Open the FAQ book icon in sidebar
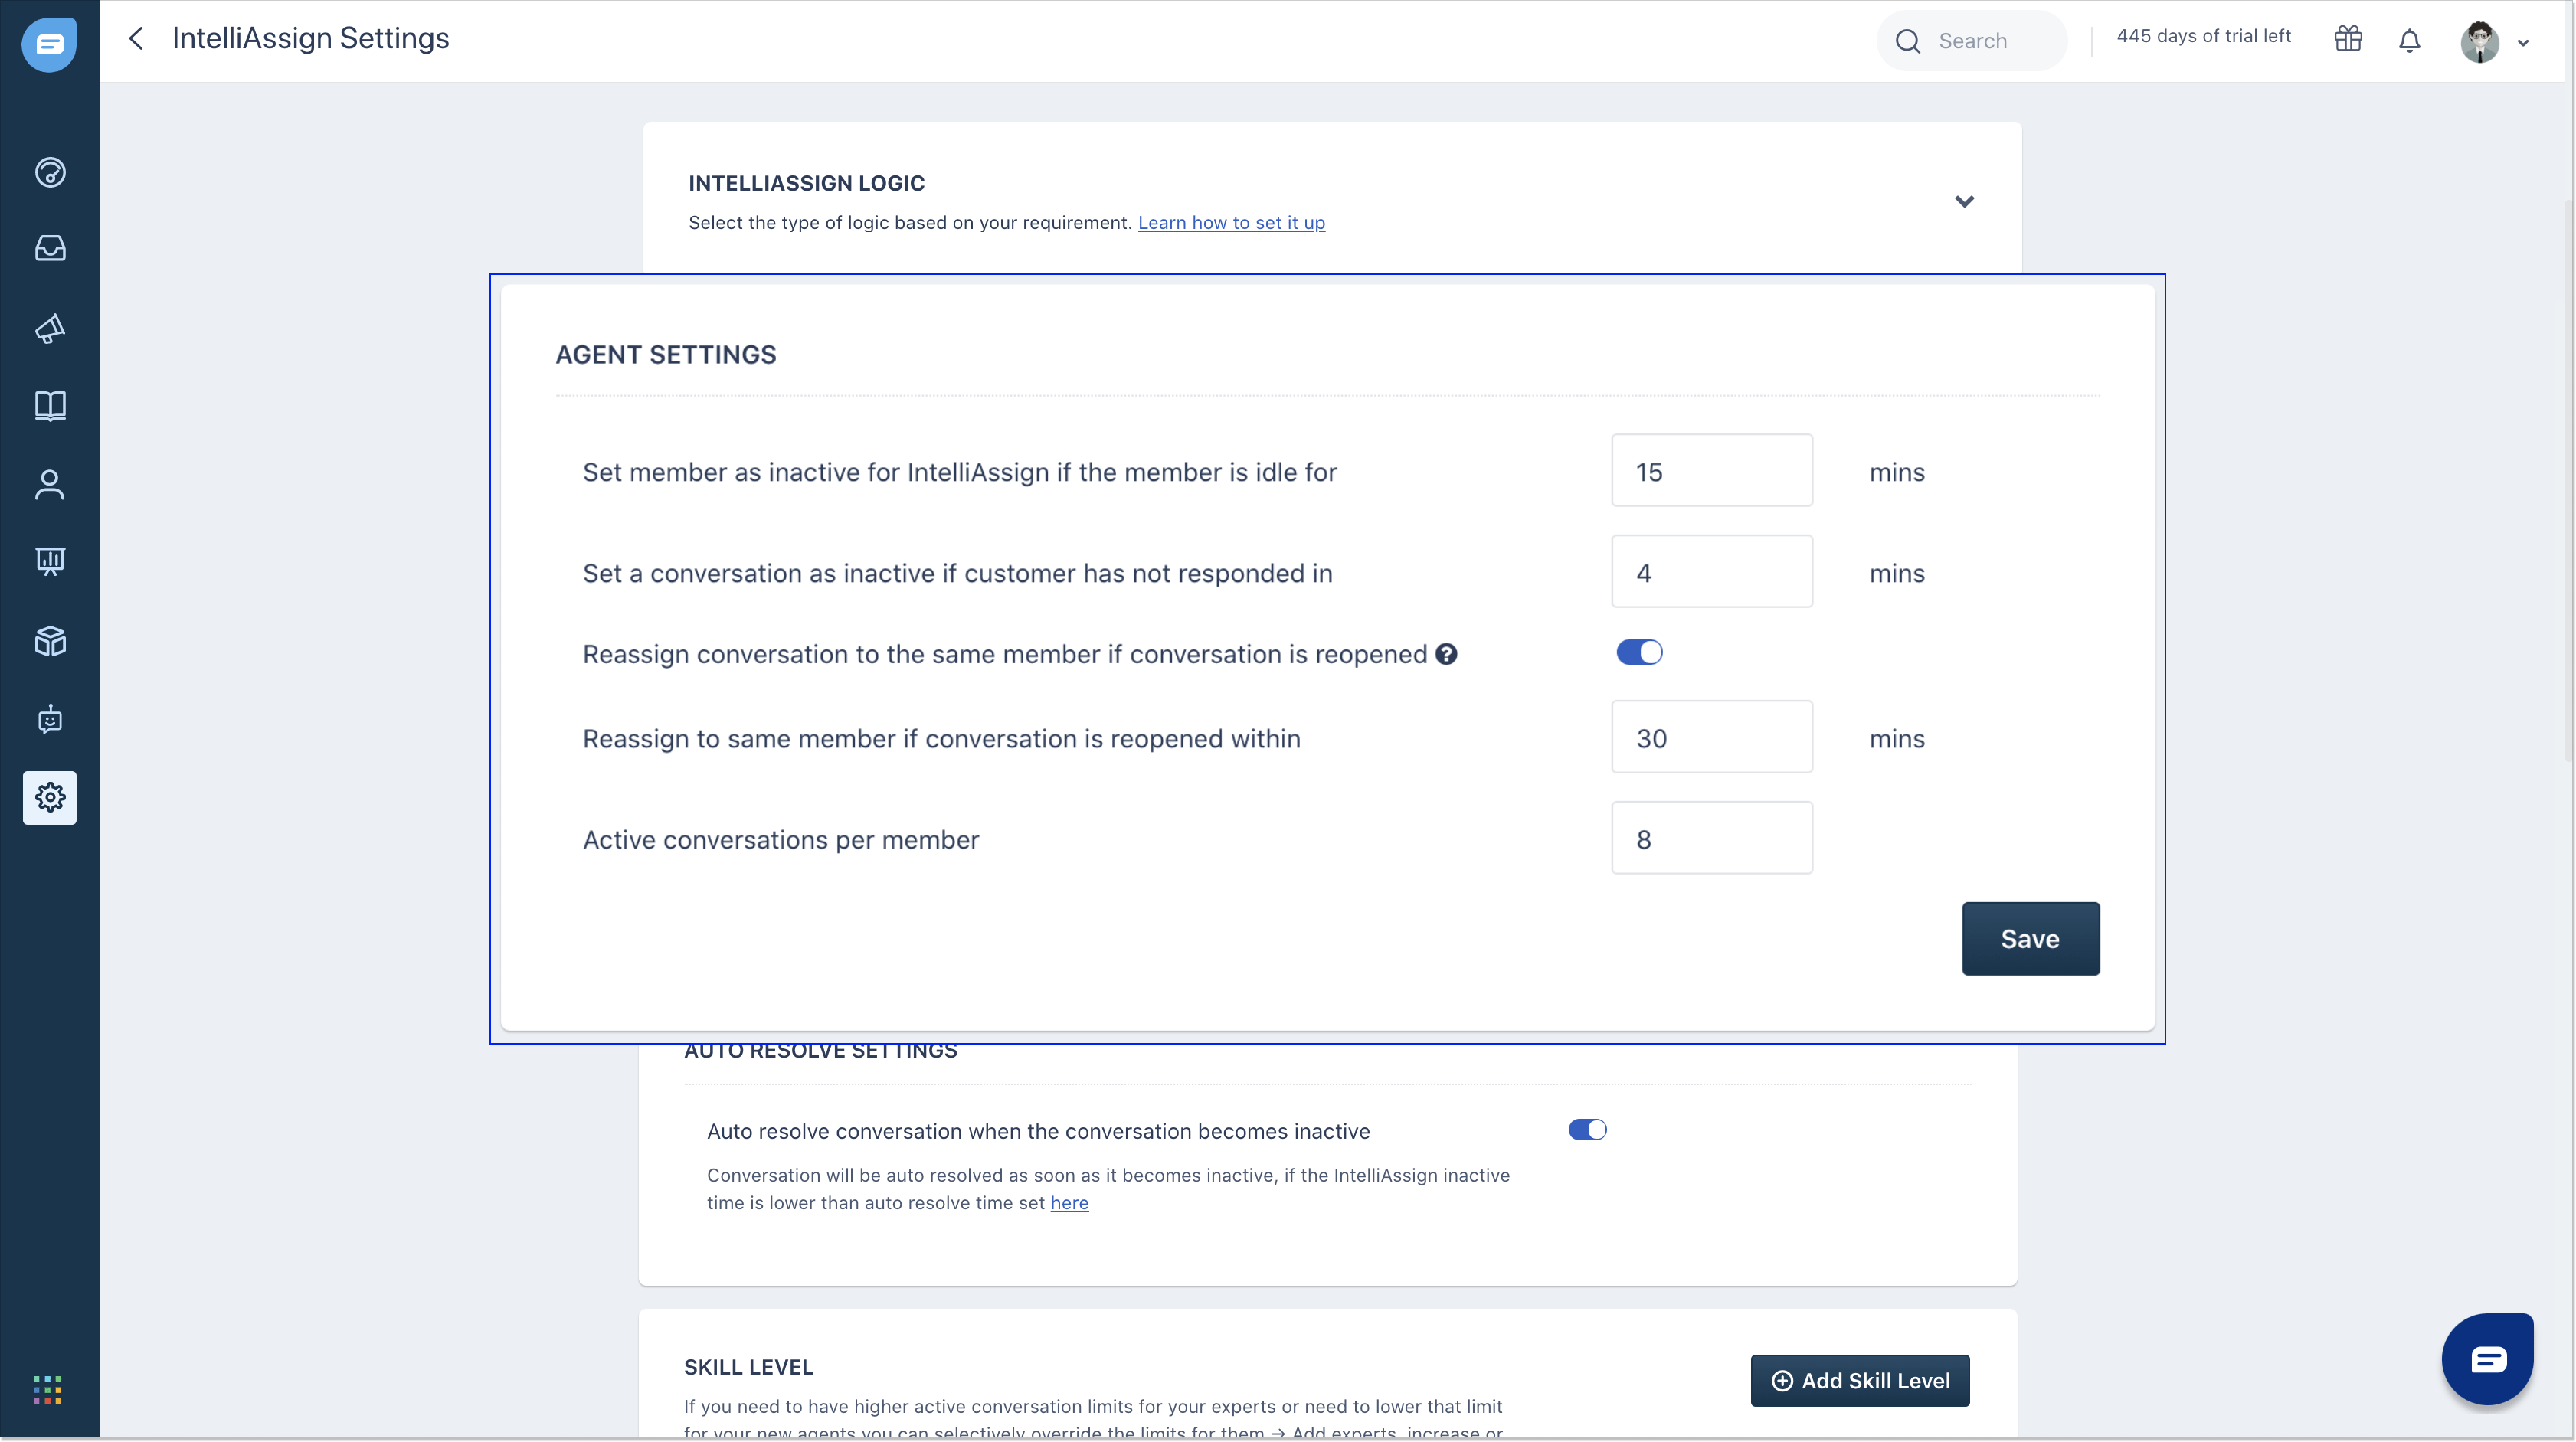This screenshot has height=1442, width=2576. [50, 406]
